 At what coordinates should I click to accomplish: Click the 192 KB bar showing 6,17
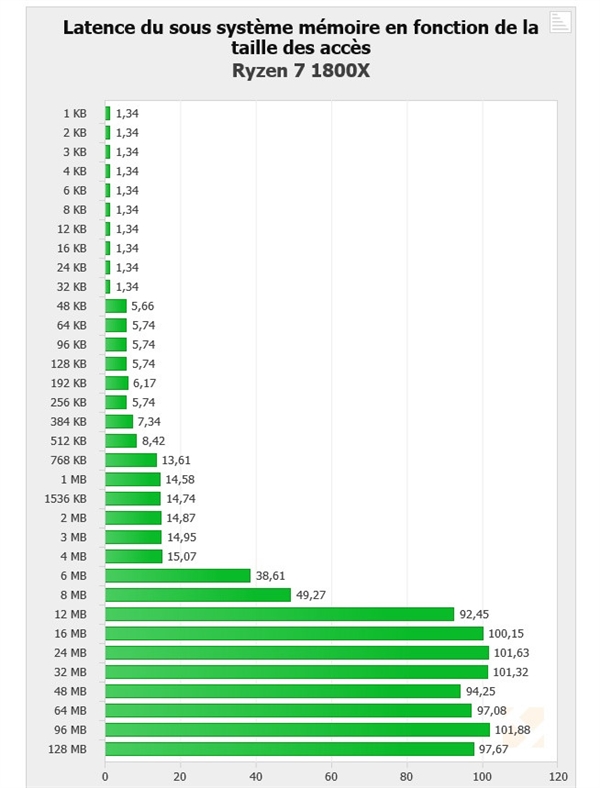point(116,383)
